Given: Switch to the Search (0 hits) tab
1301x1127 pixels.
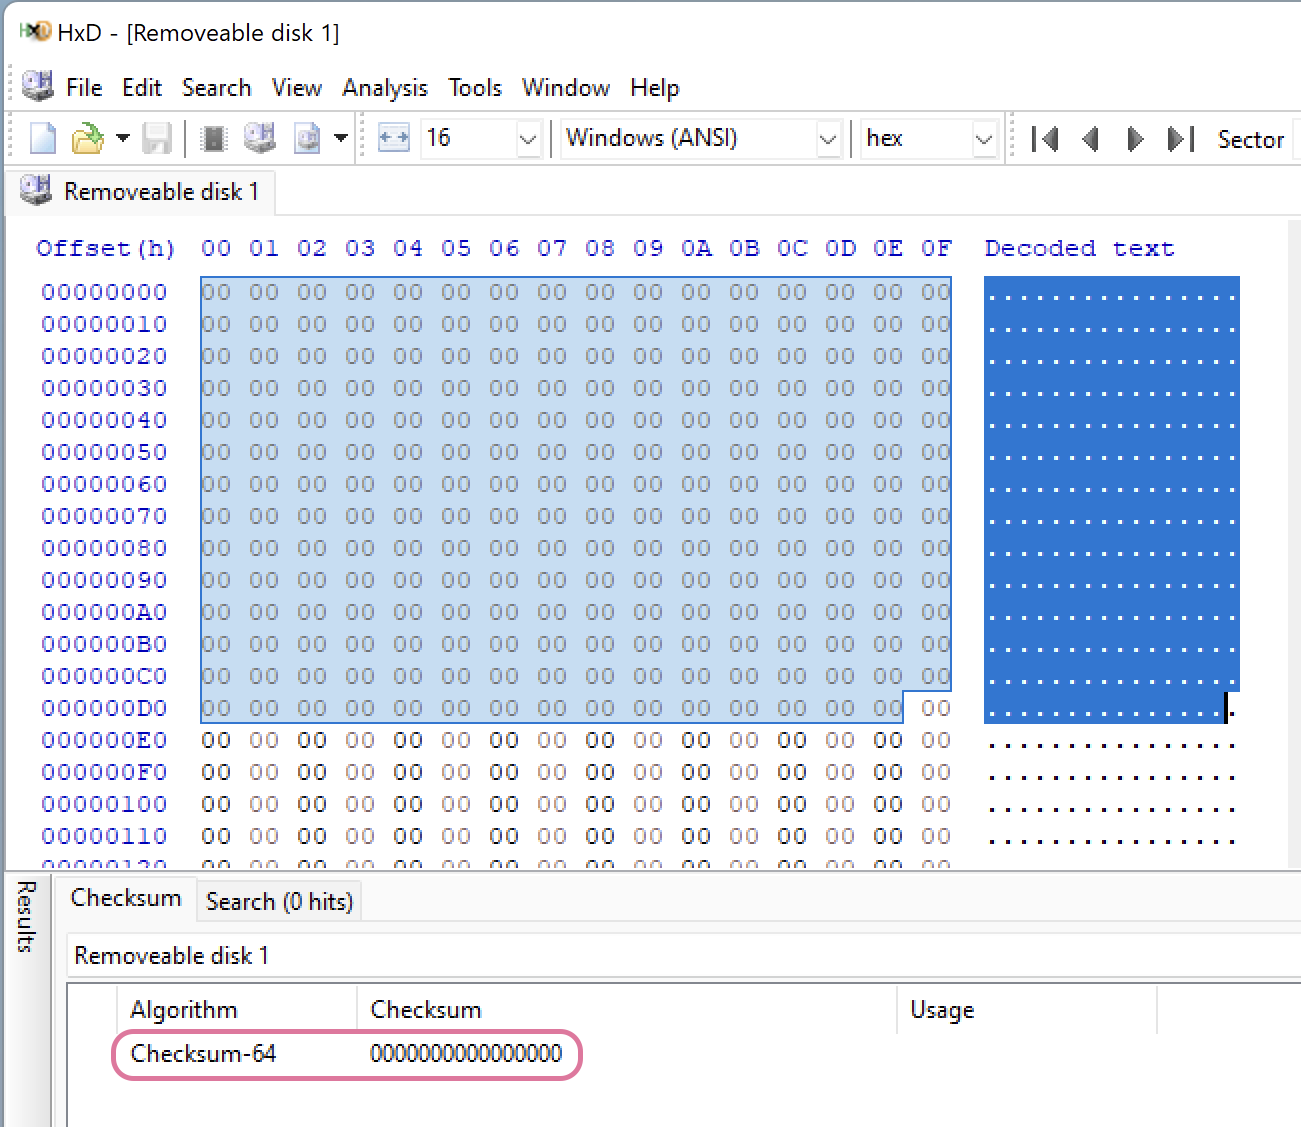Looking at the screenshot, I should (x=279, y=901).
